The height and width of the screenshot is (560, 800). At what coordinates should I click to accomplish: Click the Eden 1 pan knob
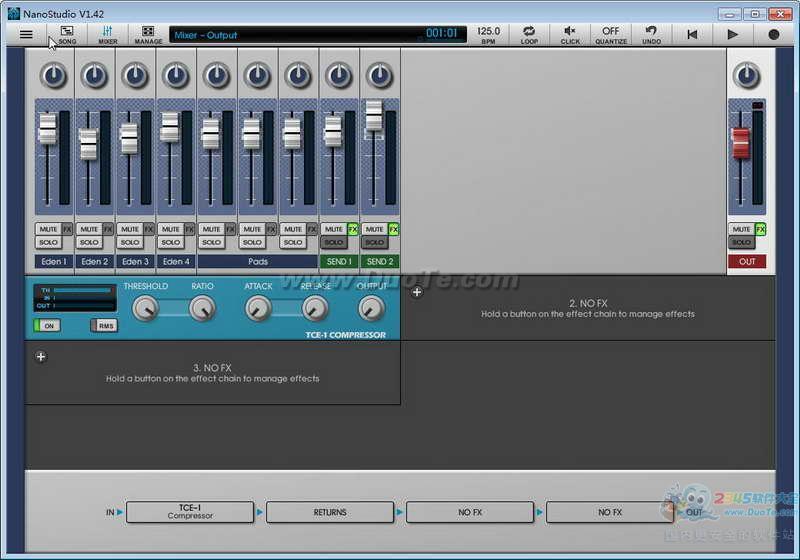coord(54,75)
